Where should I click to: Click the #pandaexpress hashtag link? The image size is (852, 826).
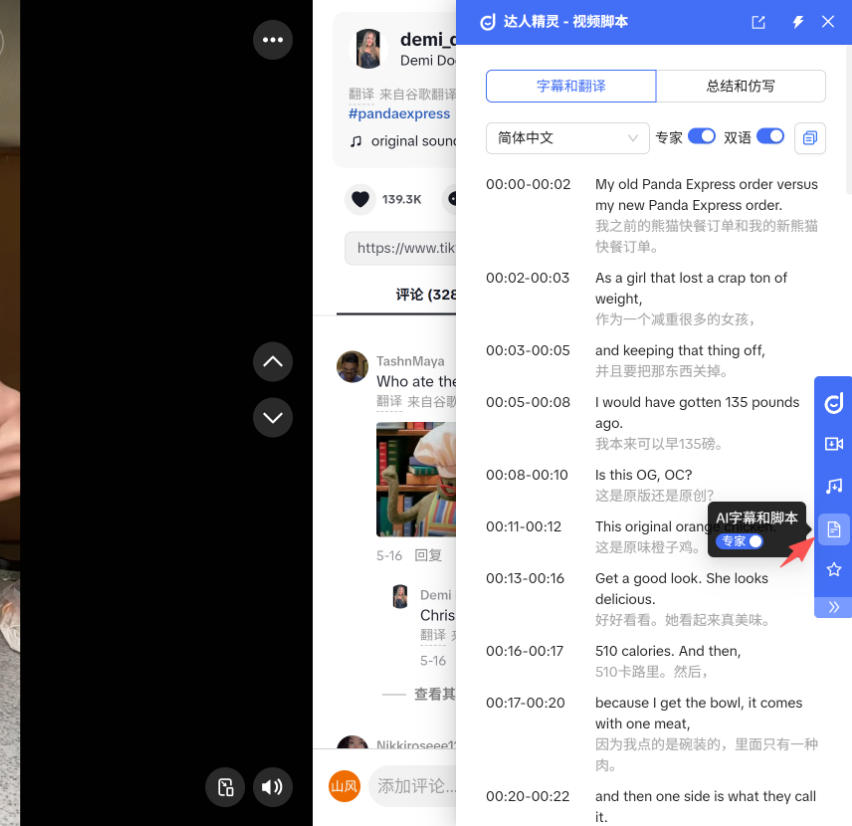point(399,114)
